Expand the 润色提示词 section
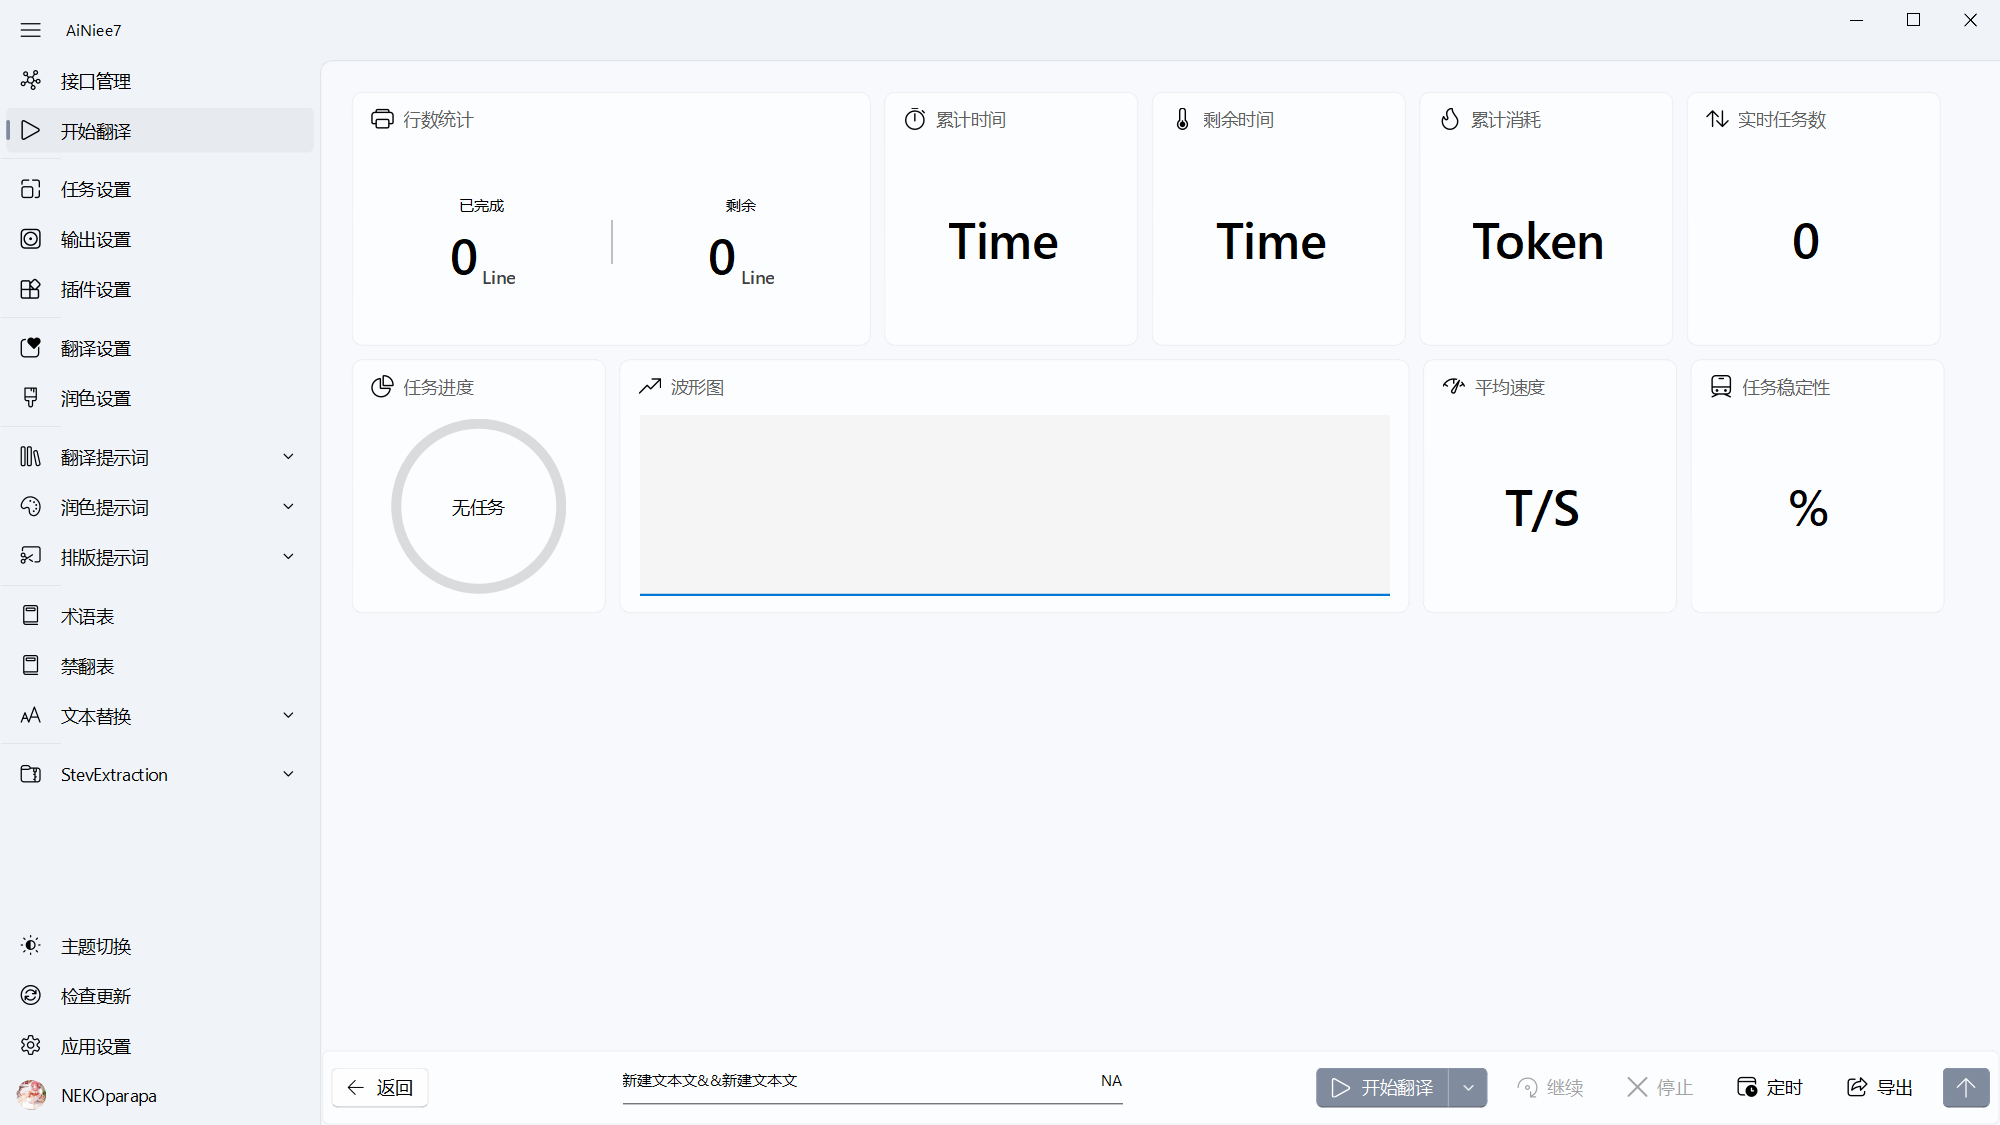2000x1125 pixels. coord(288,507)
